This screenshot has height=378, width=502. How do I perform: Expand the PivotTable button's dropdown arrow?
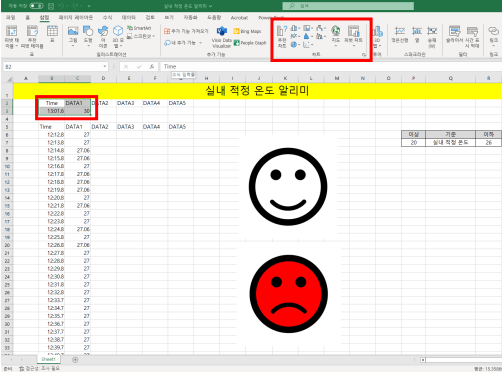pos(16,46)
